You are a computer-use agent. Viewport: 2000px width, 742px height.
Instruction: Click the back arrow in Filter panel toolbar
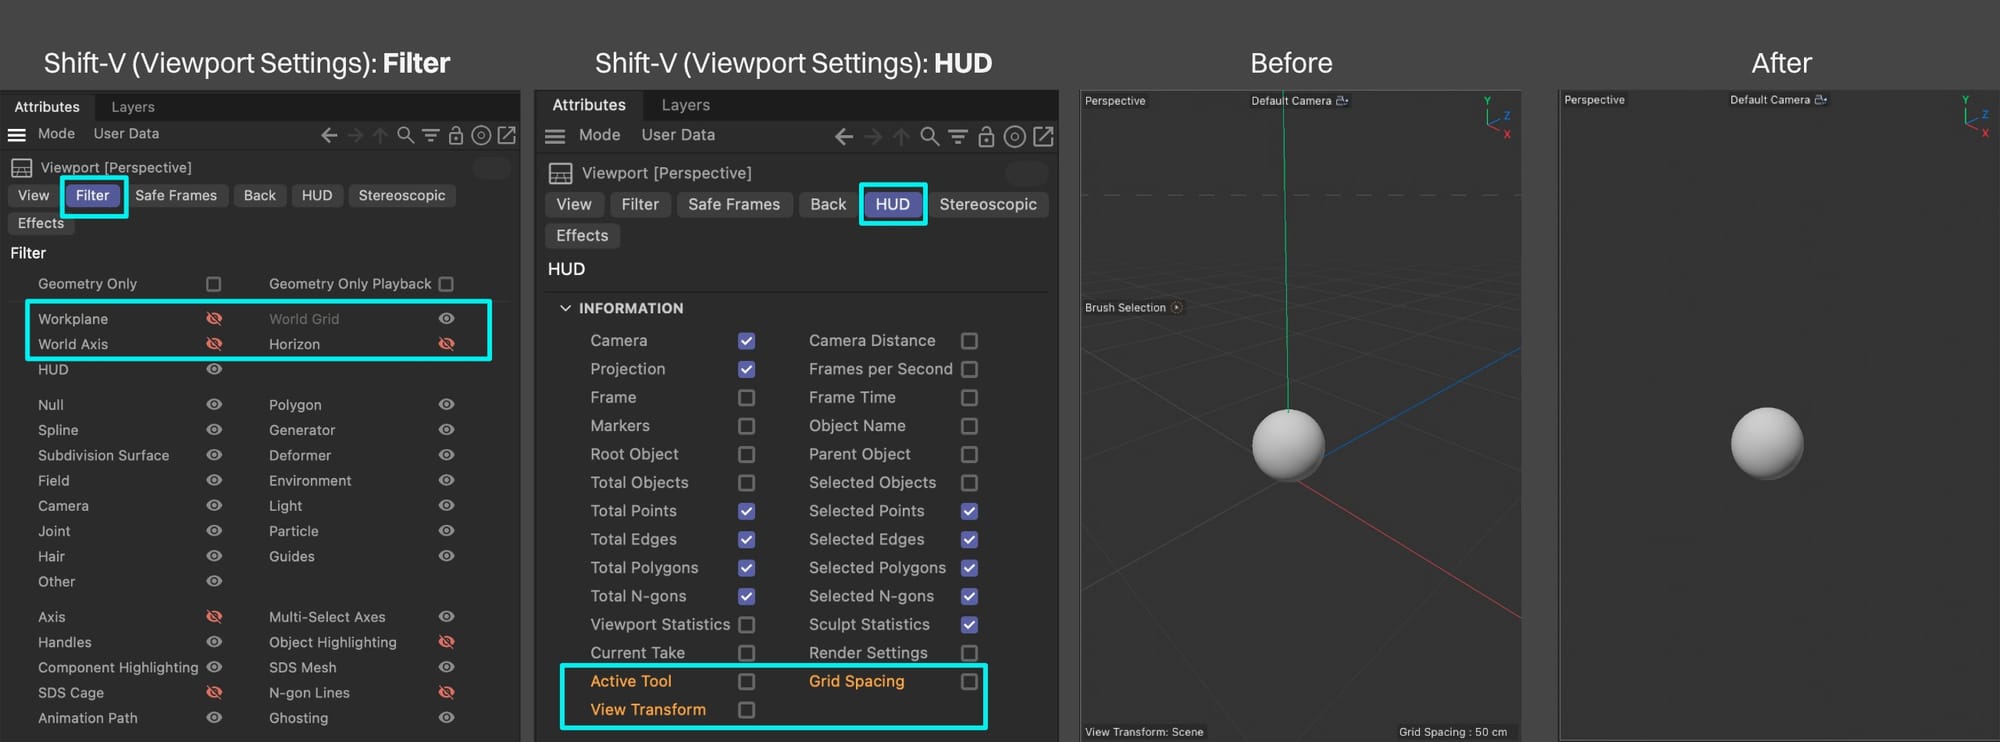coord(329,135)
